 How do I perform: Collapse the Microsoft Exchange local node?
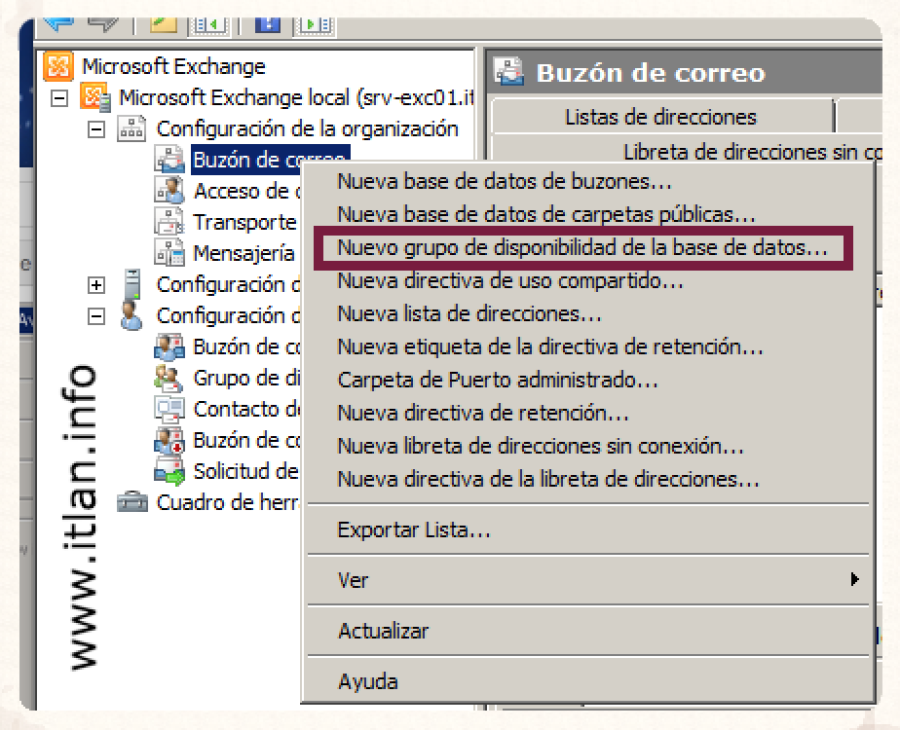click(x=60, y=98)
